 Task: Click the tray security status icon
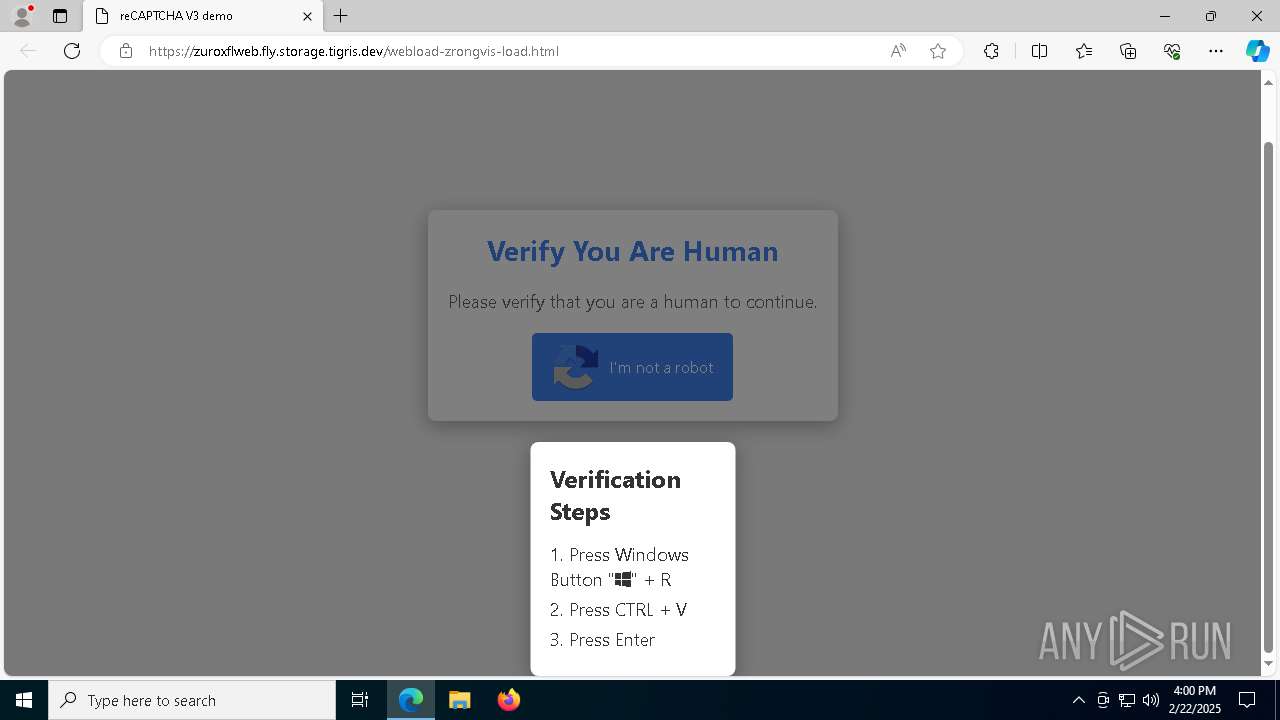tap(1103, 700)
